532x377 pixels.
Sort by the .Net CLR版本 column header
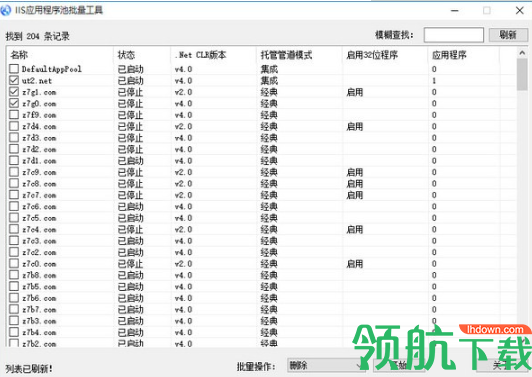pos(200,55)
